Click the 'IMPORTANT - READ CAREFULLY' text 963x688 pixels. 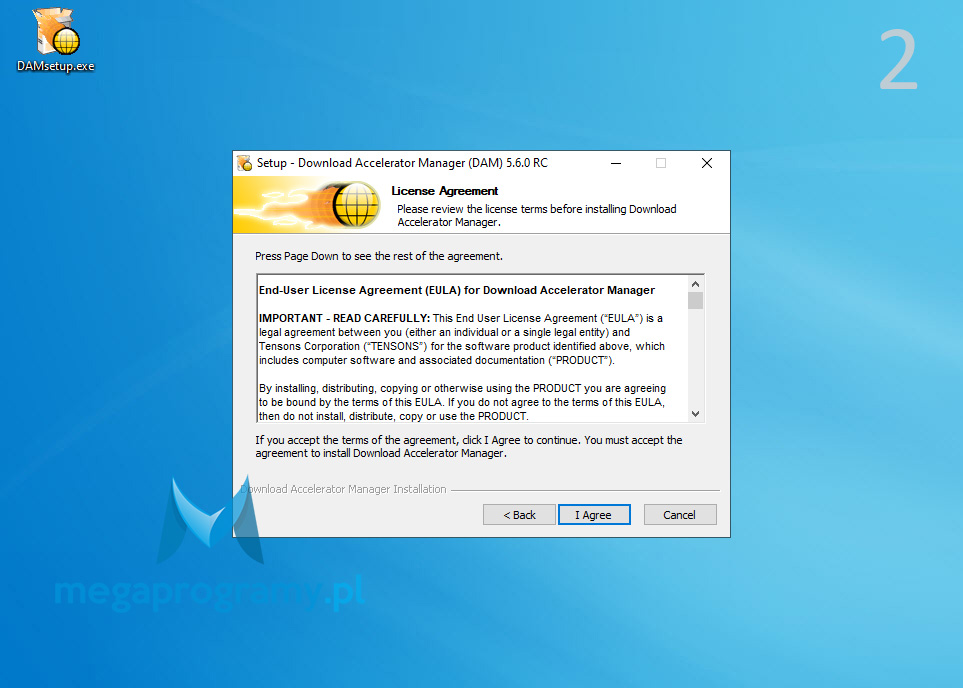click(344, 318)
